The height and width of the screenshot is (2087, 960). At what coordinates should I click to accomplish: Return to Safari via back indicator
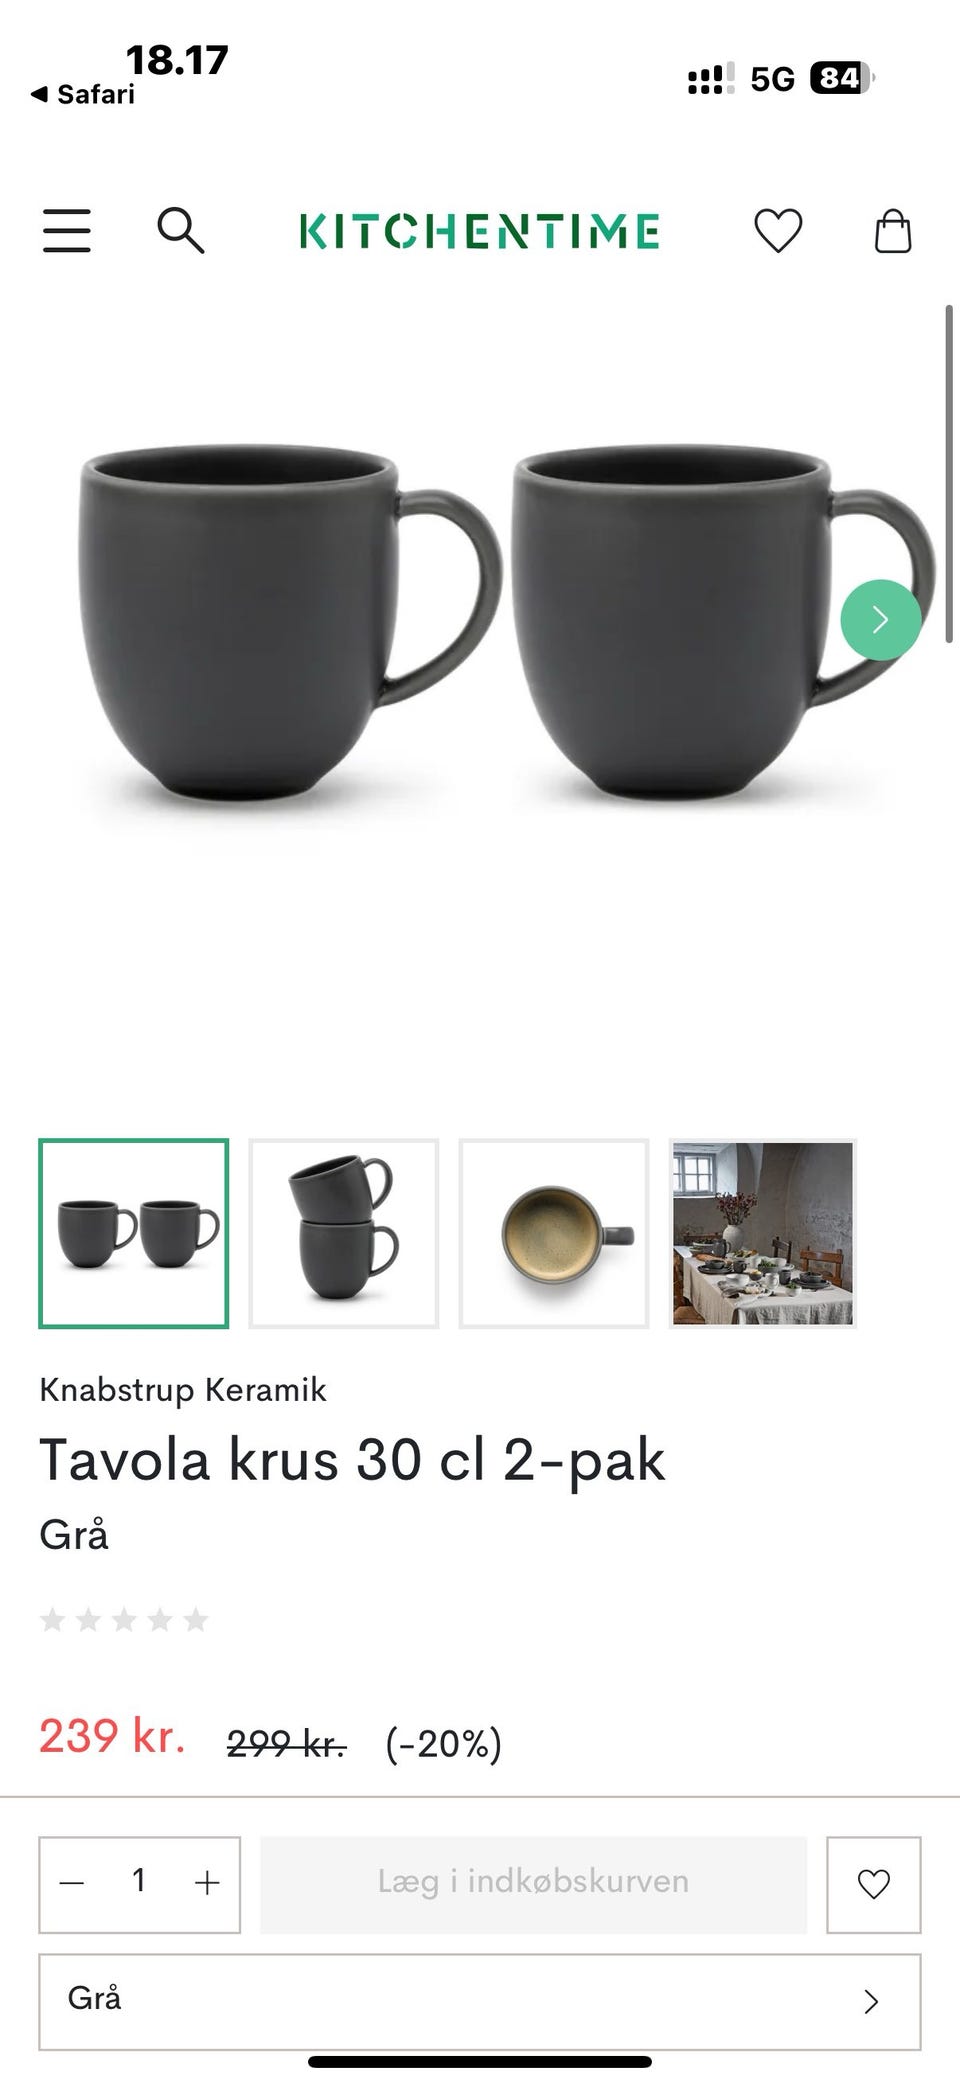(x=82, y=94)
